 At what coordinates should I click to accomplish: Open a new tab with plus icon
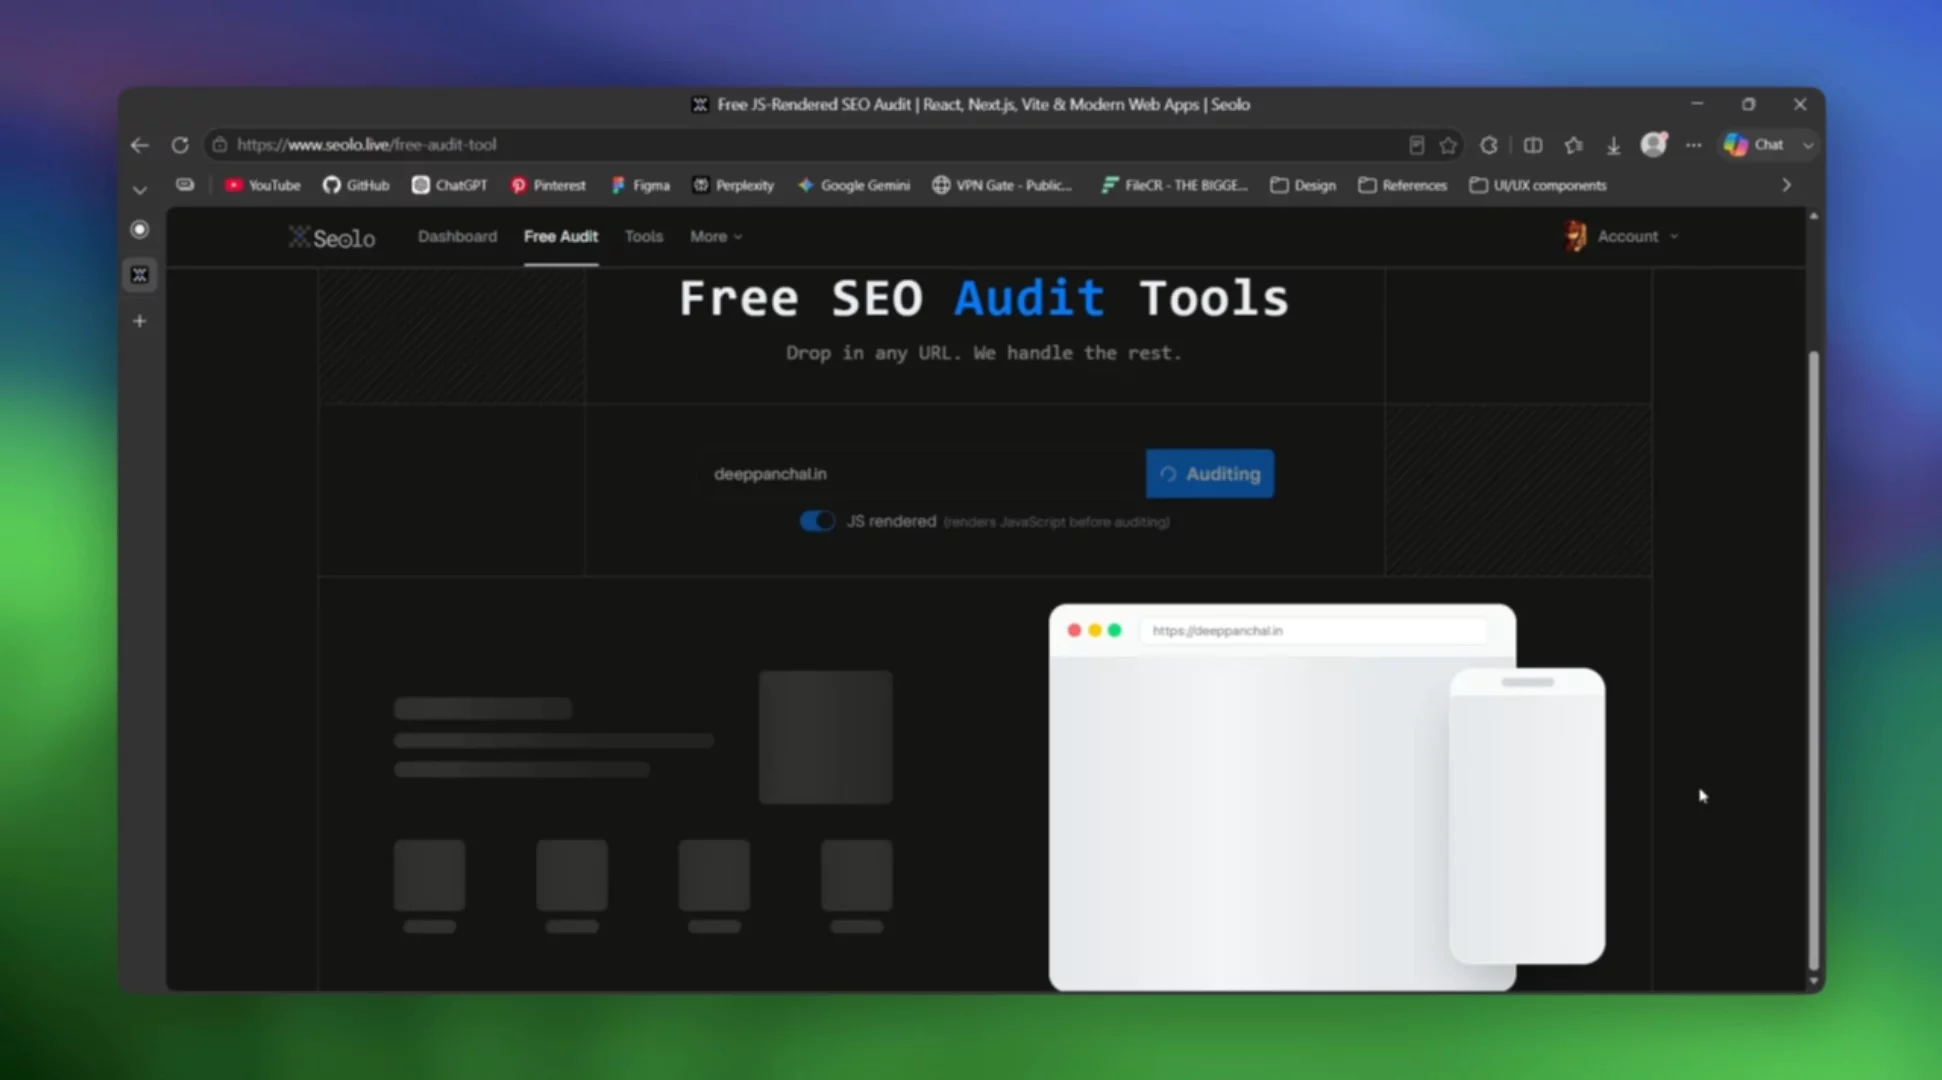point(140,321)
